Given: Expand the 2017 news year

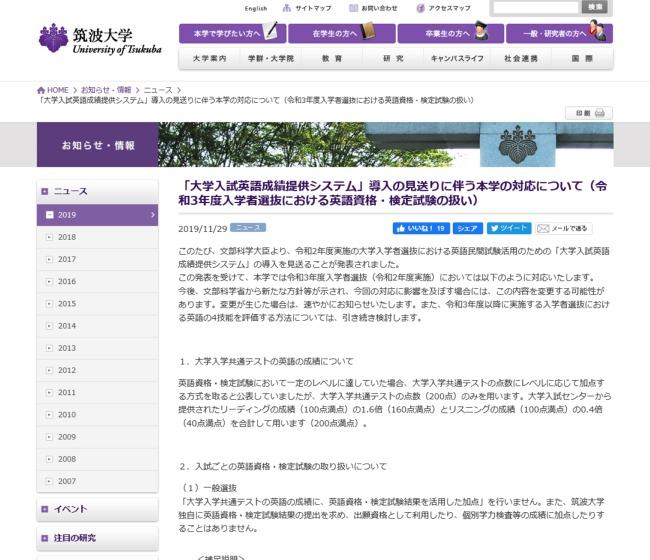Looking at the screenshot, I should click(97, 259).
